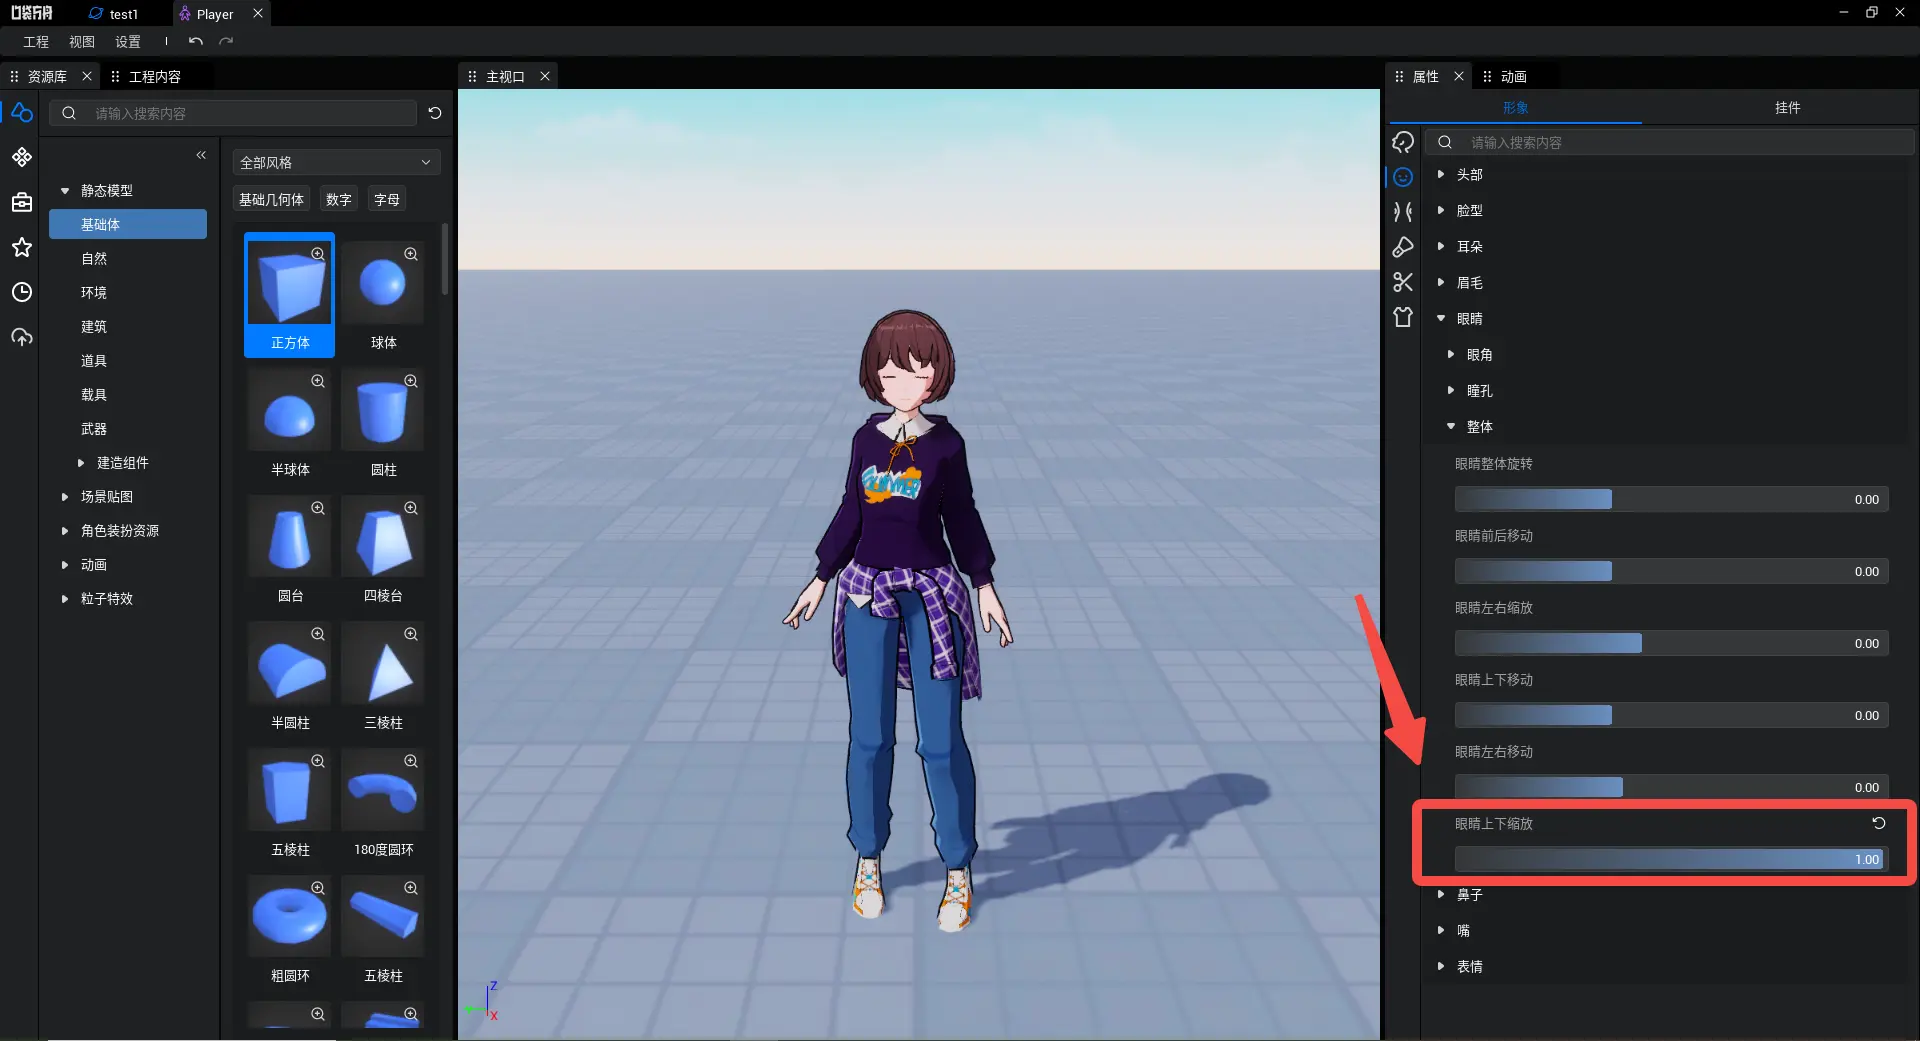Expand the 头部 property group

(x=1441, y=174)
